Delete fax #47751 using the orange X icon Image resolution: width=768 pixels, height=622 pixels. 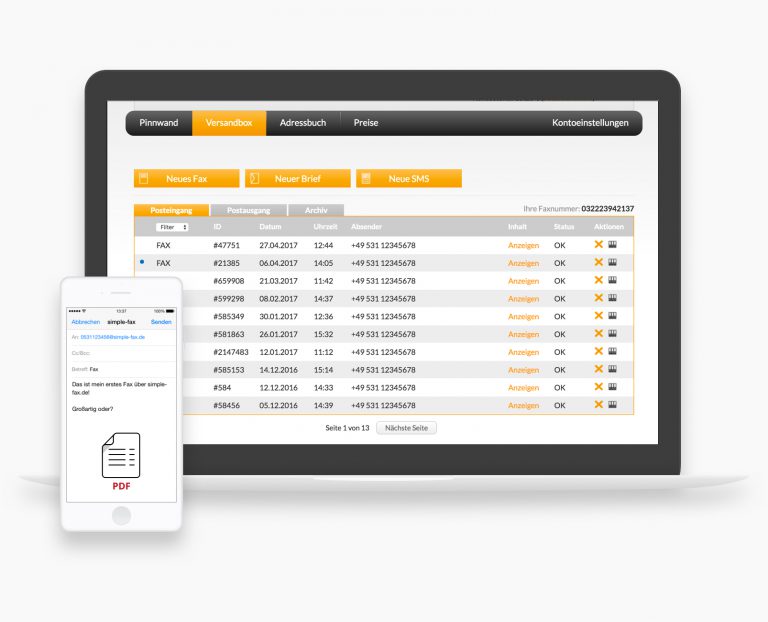pos(598,244)
